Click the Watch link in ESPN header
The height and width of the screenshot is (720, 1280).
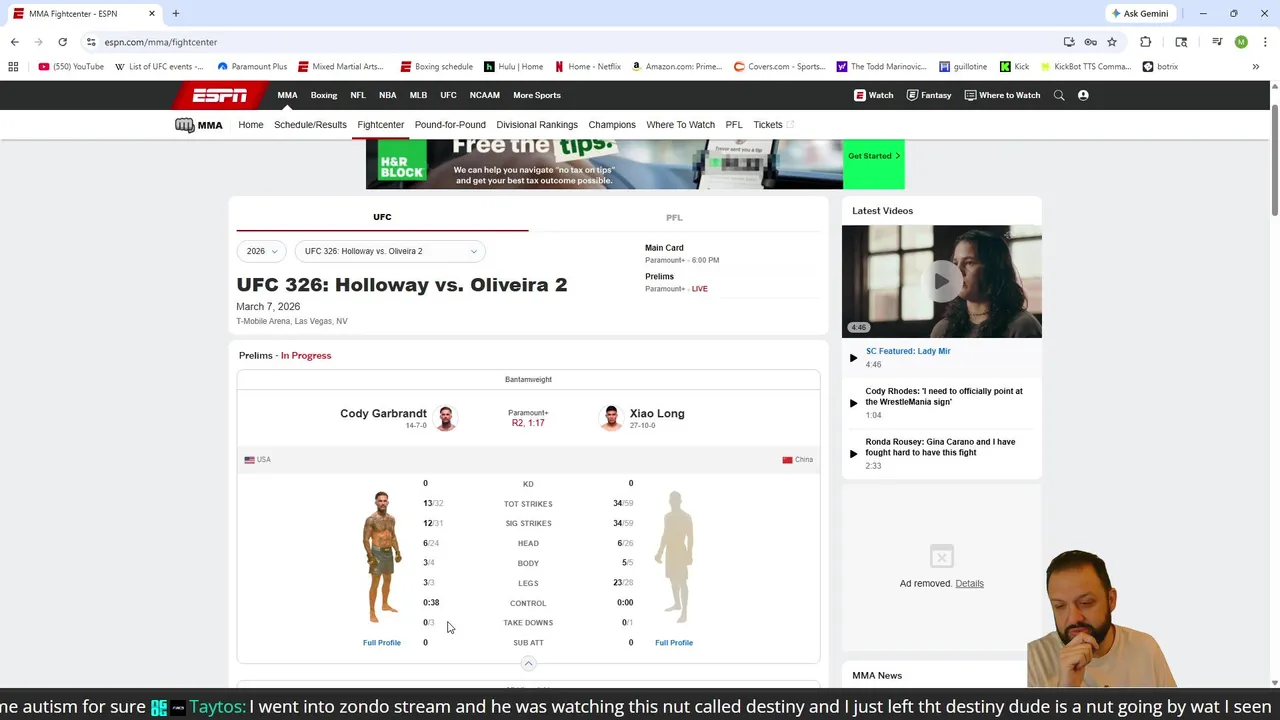(x=873, y=95)
